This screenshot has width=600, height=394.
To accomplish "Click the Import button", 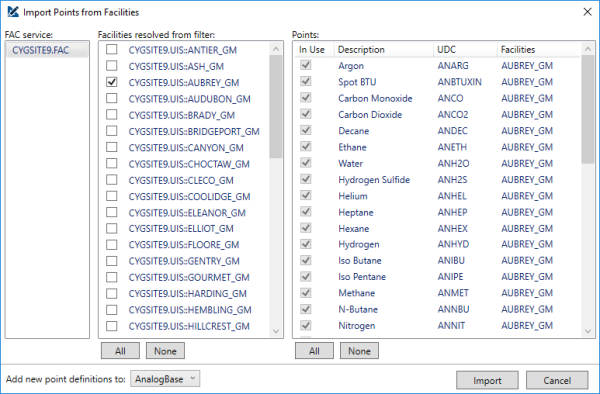I will [487, 380].
